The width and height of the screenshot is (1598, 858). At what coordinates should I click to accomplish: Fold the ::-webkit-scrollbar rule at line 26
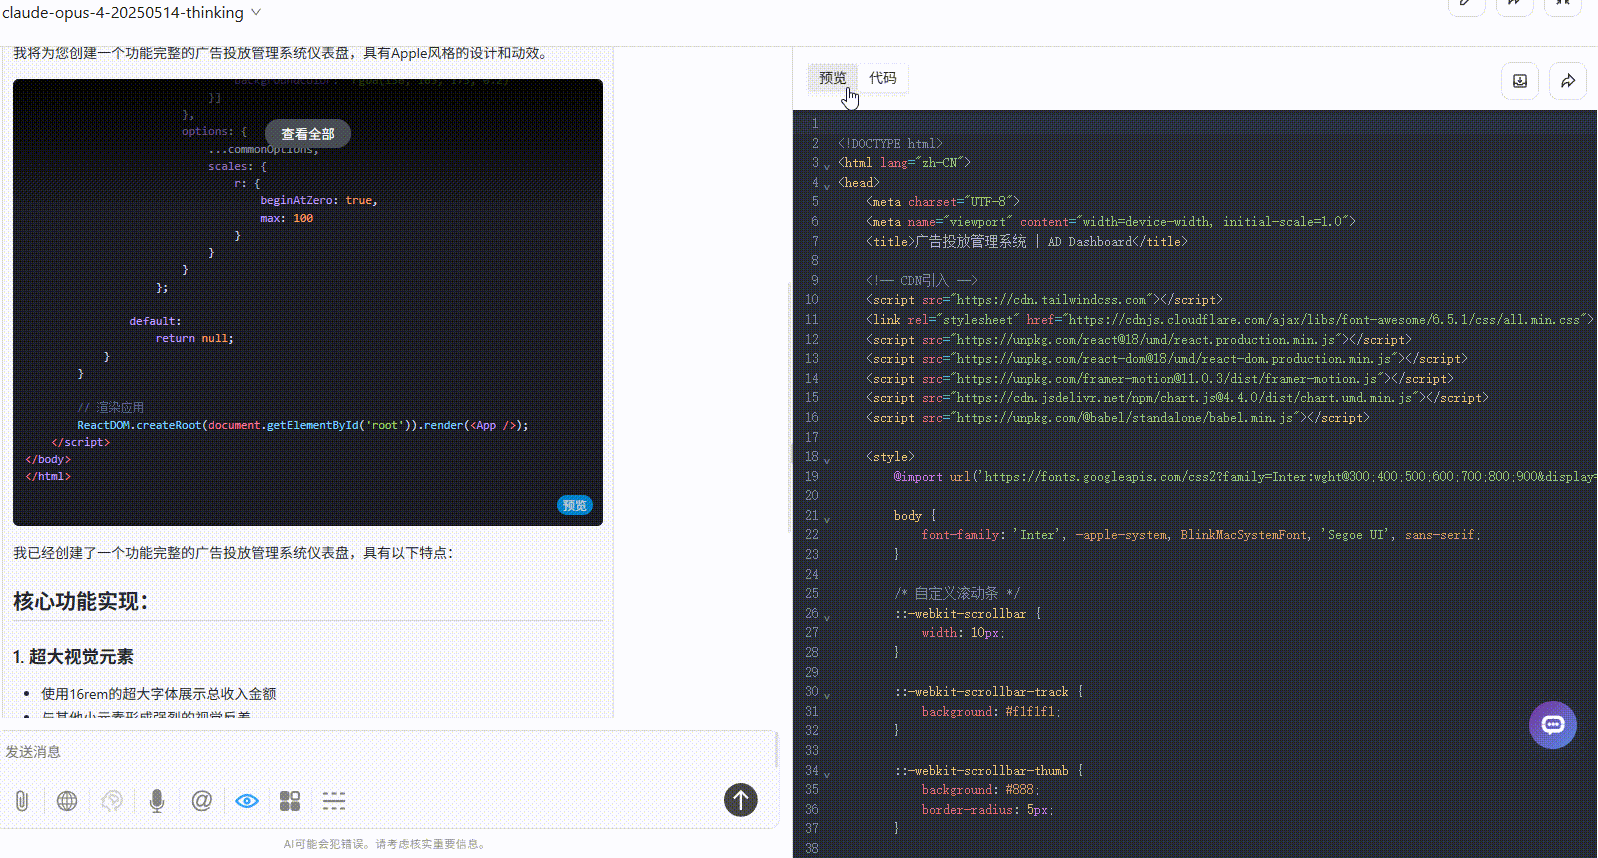pos(827,617)
